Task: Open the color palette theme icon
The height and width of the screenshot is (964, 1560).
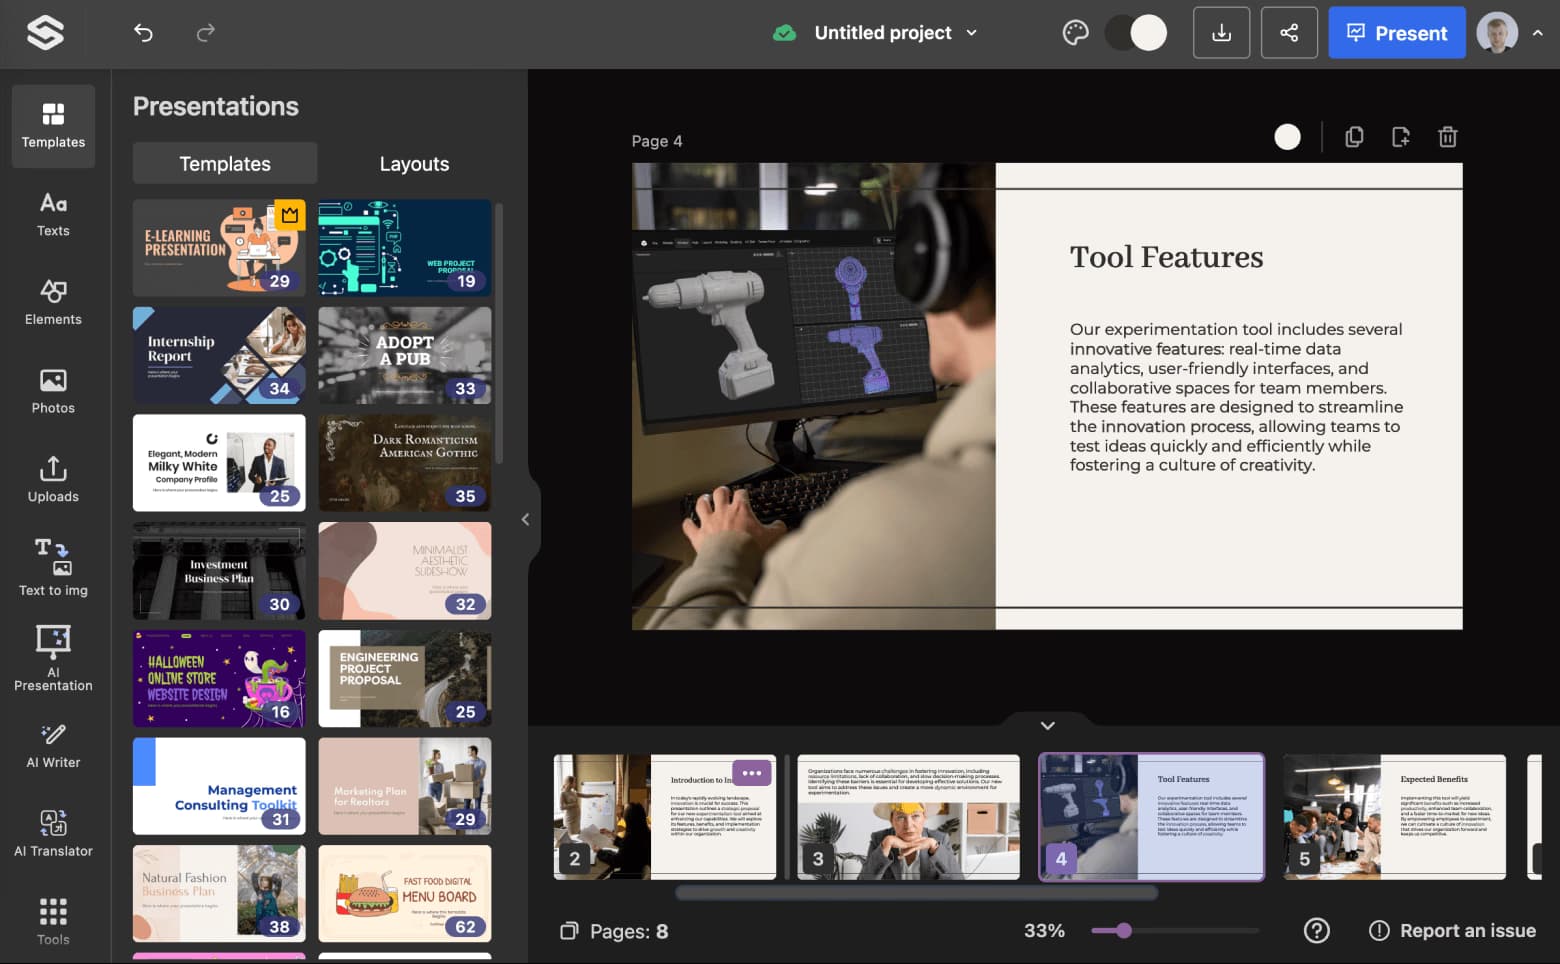Action: point(1075,33)
